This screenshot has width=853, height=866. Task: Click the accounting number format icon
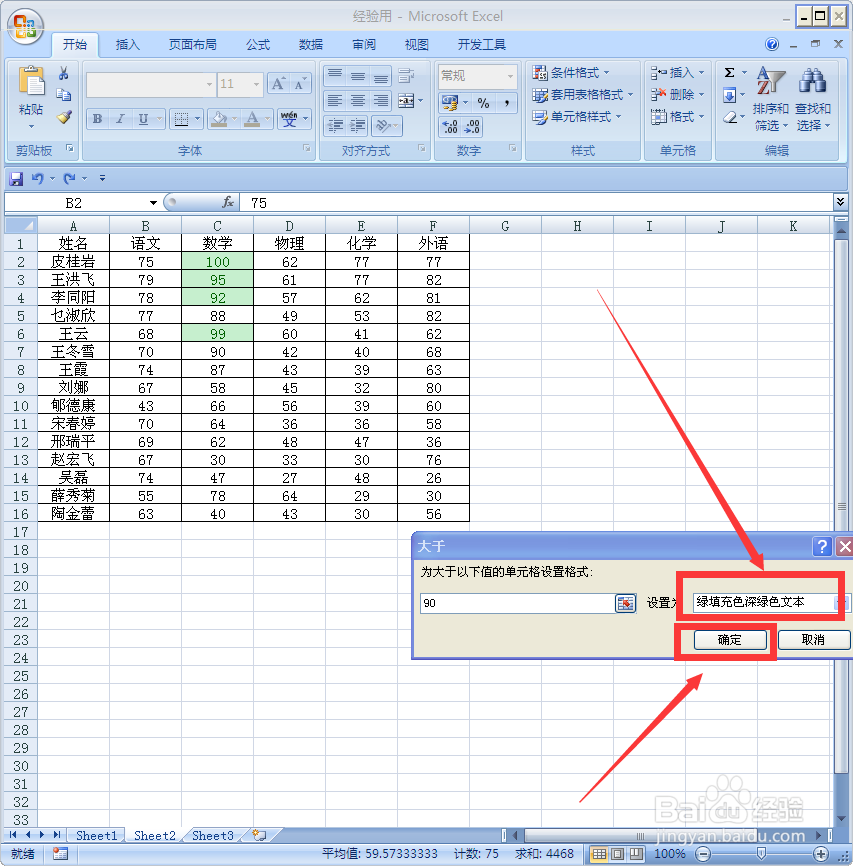(450, 103)
